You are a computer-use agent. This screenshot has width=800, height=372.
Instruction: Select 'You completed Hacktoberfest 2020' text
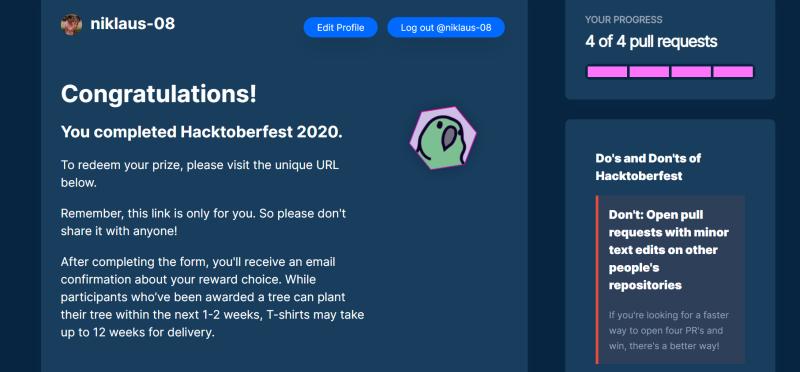202,132
